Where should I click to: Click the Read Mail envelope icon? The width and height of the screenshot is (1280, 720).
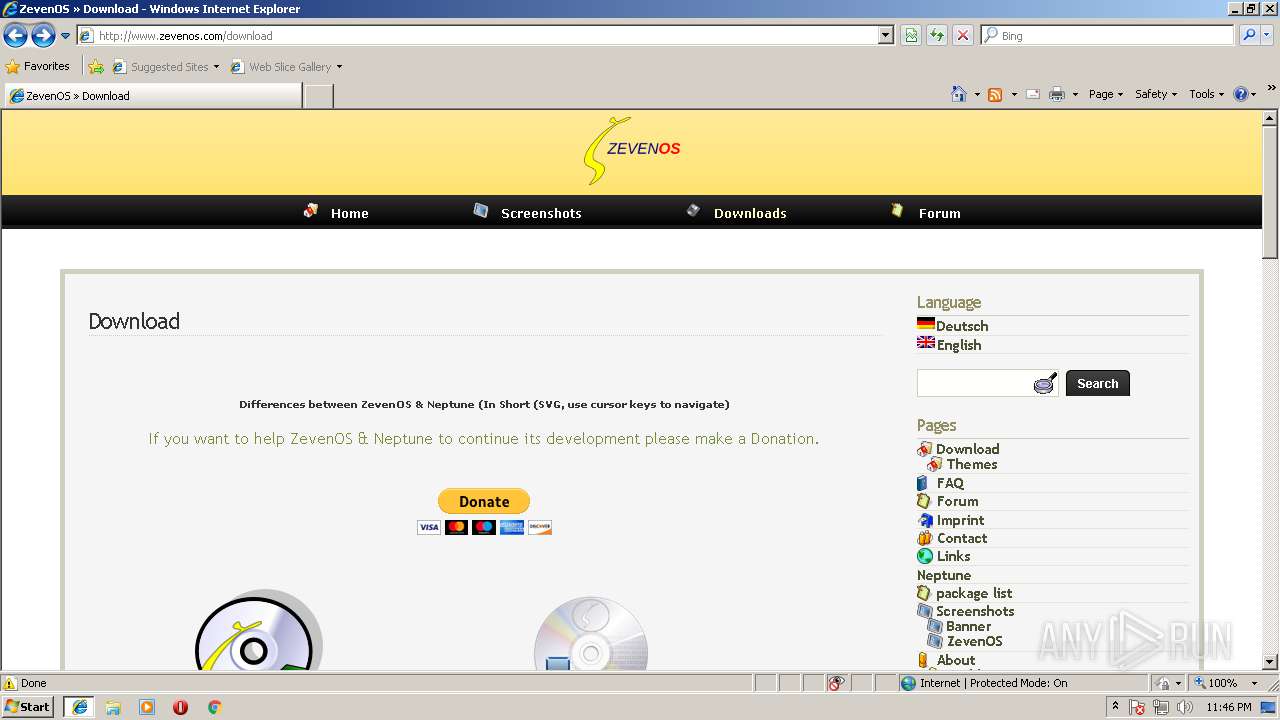point(1033,94)
